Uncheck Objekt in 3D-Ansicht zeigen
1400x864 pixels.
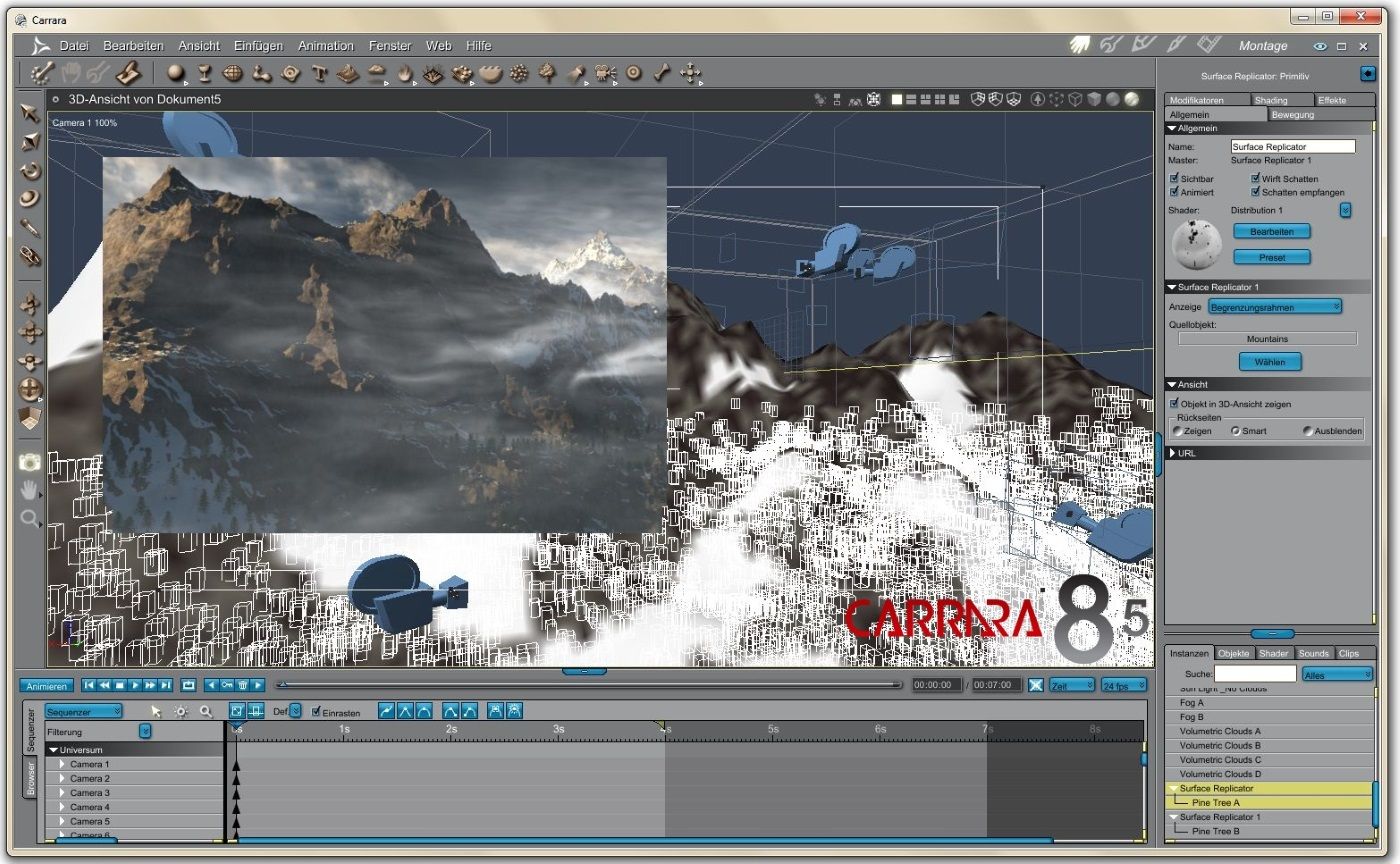1175,404
